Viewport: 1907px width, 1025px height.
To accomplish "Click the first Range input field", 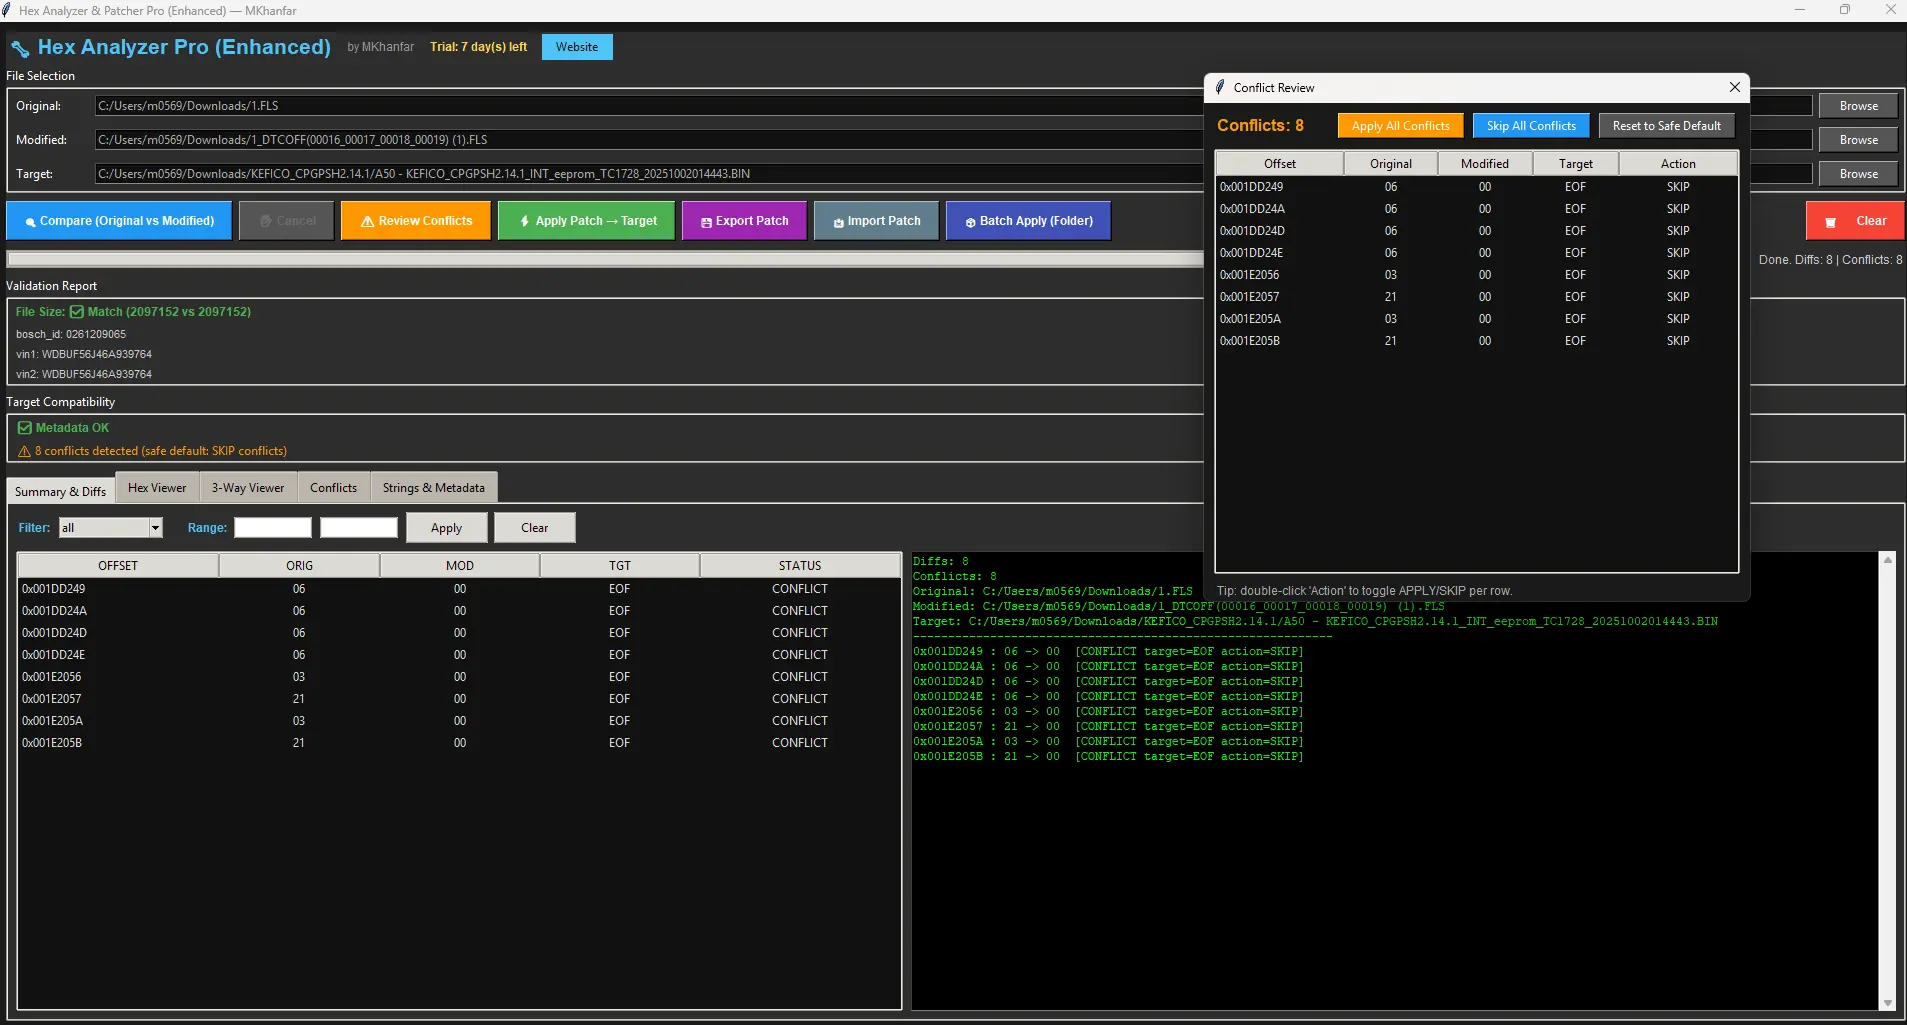I will point(272,527).
